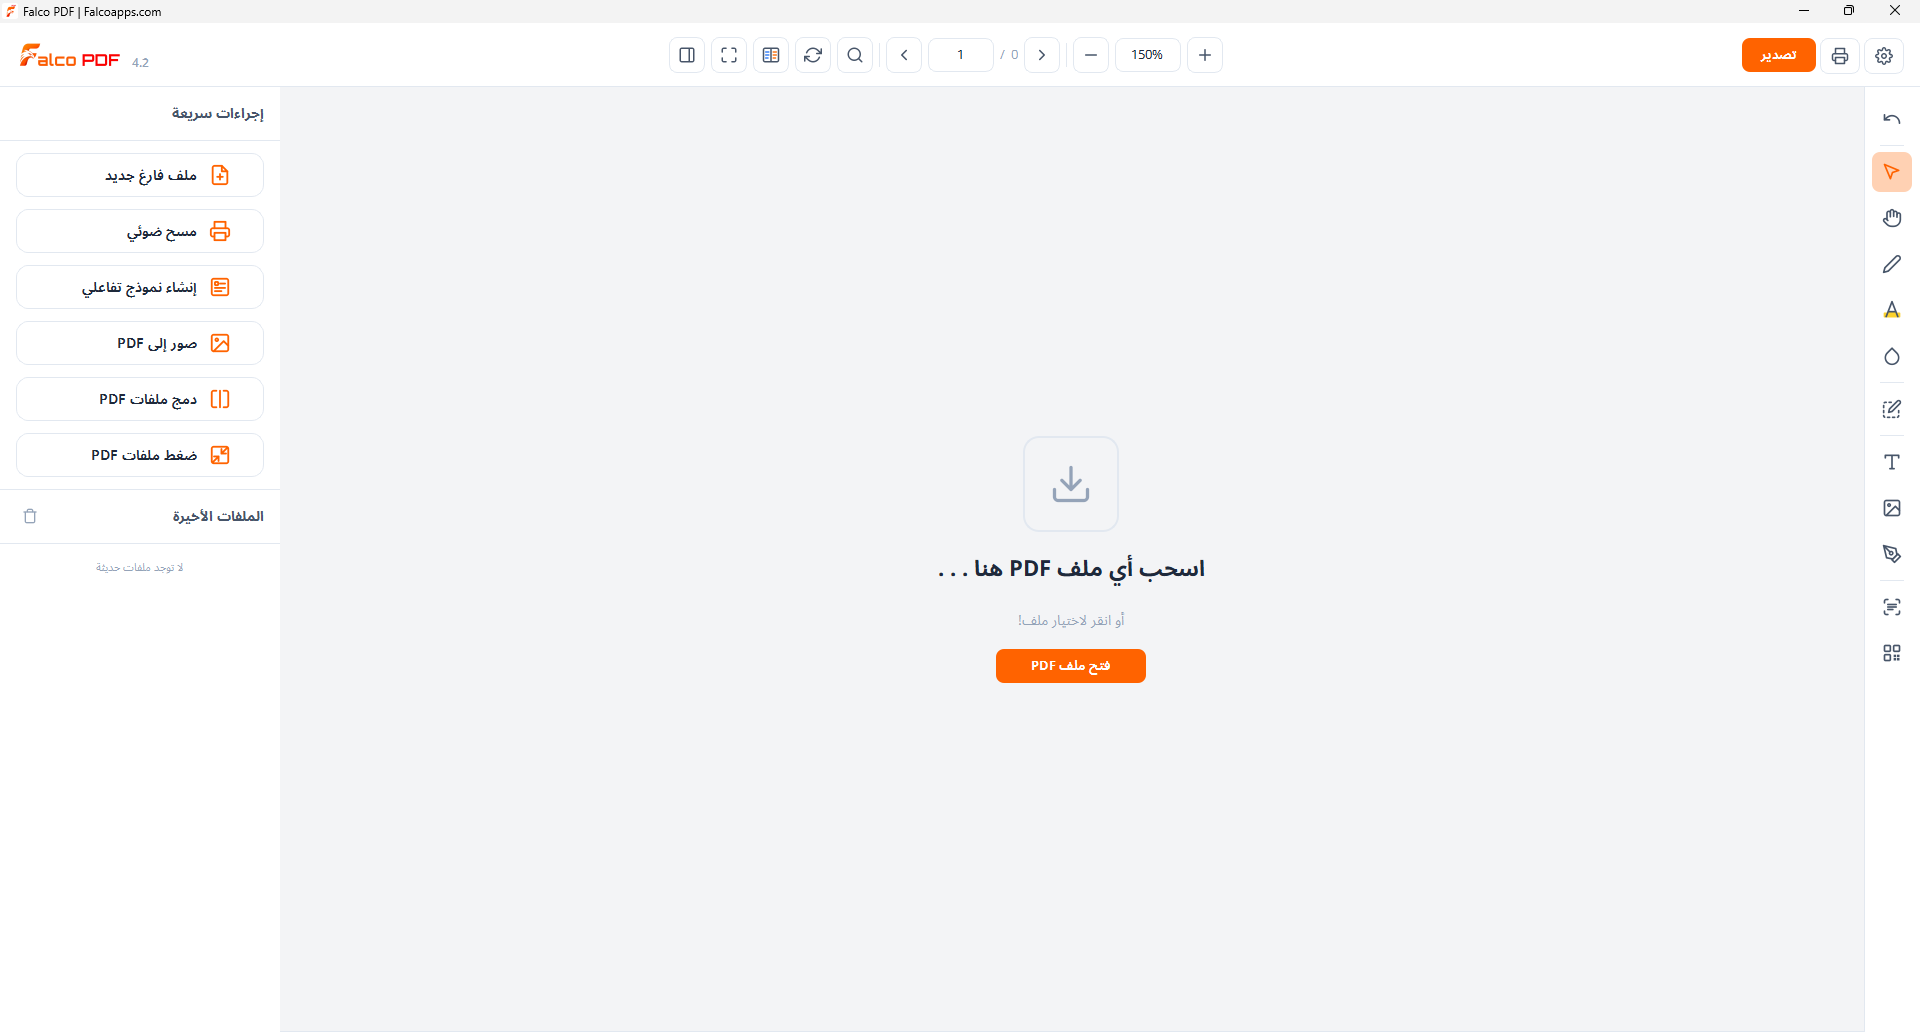This screenshot has height=1032, width=1920.
Task: Click the rotate/refresh toolbar icon
Action: coord(813,55)
